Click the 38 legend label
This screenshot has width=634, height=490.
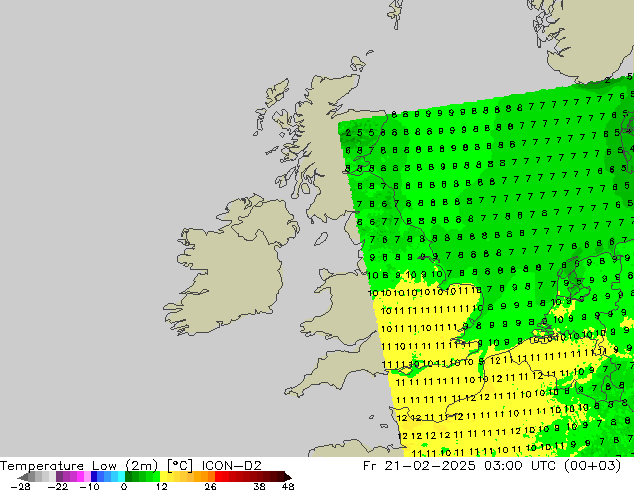click(259, 486)
